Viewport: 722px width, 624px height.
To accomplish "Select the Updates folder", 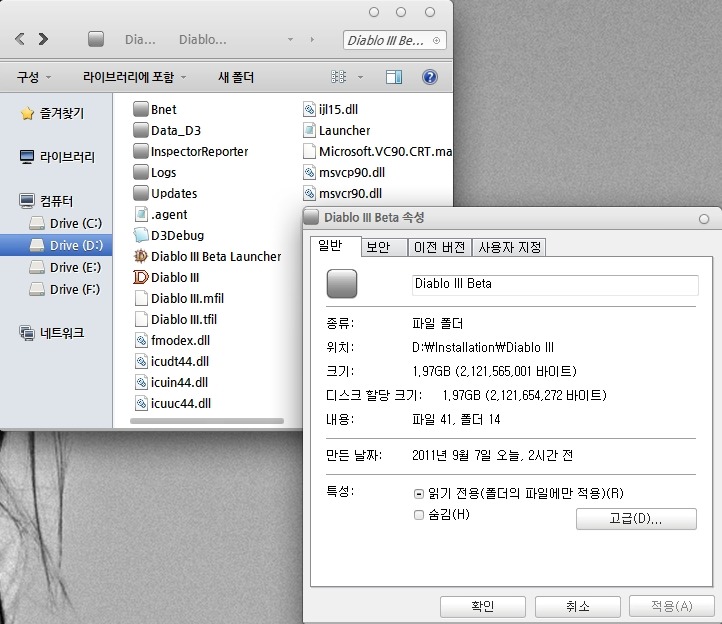I will 165,193.
